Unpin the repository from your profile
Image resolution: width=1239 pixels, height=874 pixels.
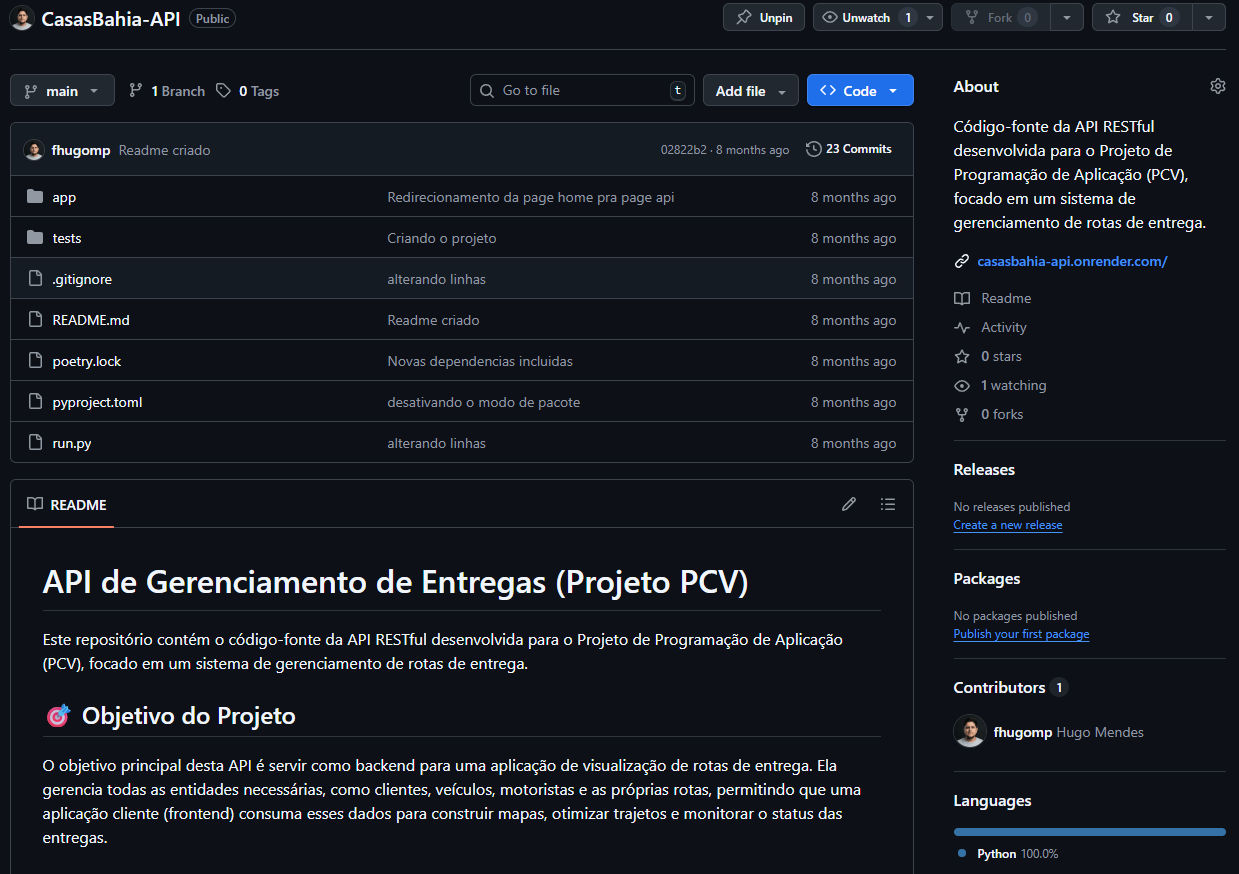[763, 17]
